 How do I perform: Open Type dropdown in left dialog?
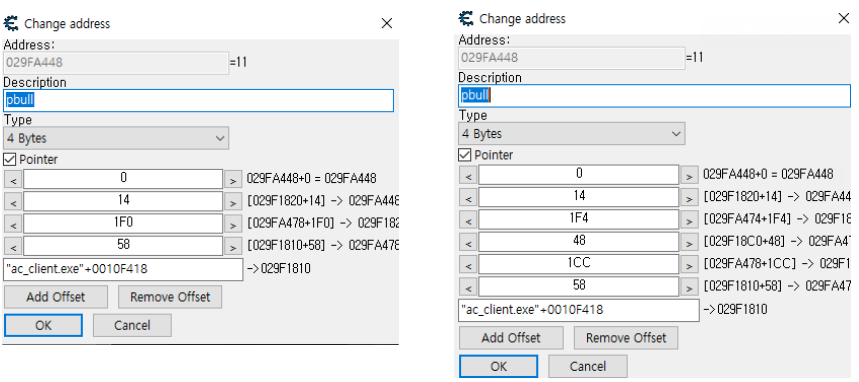click(116, 138)
